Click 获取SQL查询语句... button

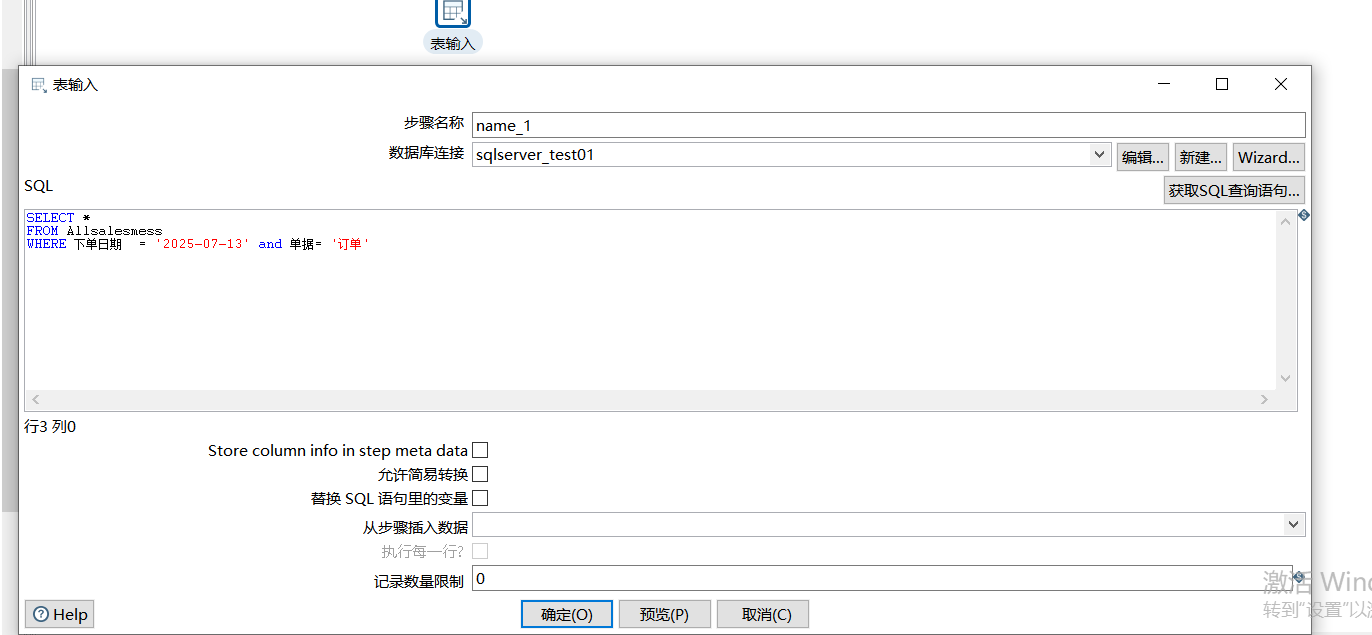(x=1234, y=190)
